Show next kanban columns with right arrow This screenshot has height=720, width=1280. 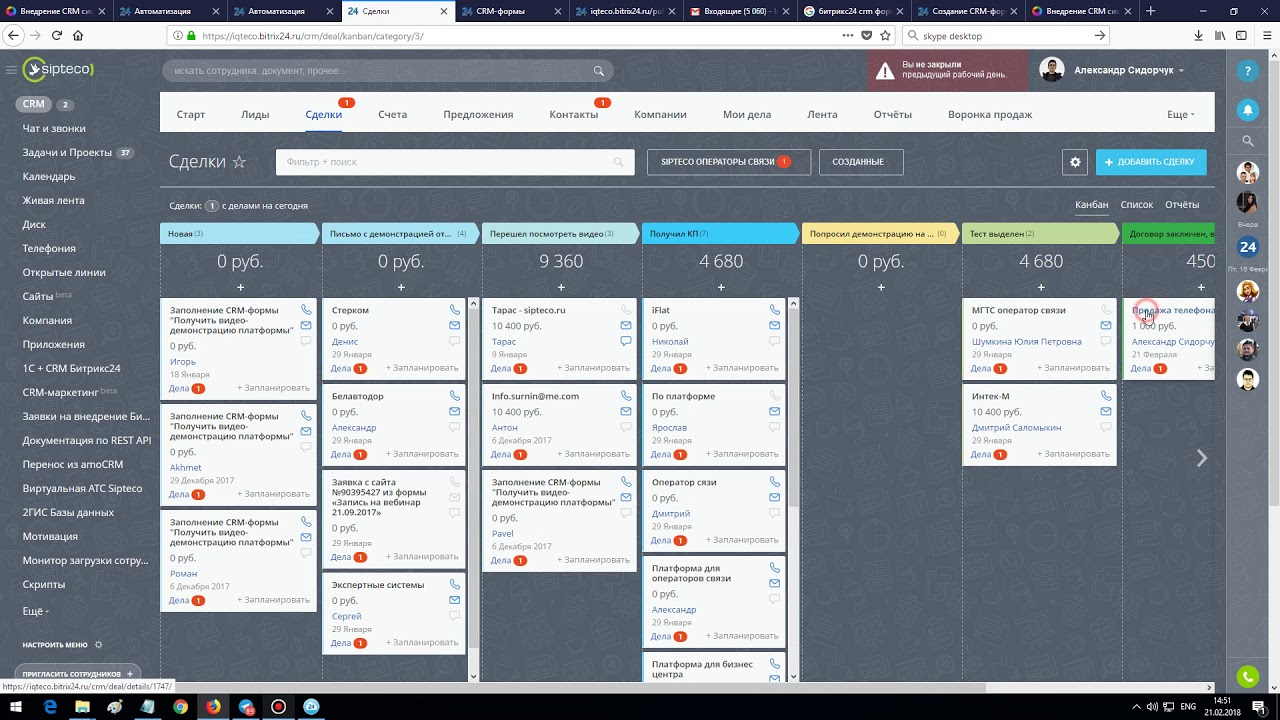(1202, 458)
